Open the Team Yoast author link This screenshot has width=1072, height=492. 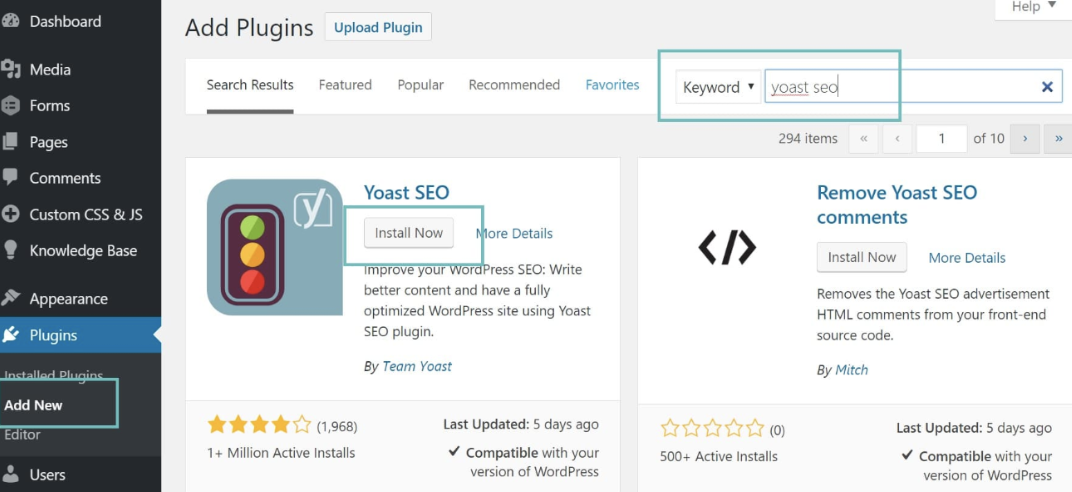pos(417,366)
